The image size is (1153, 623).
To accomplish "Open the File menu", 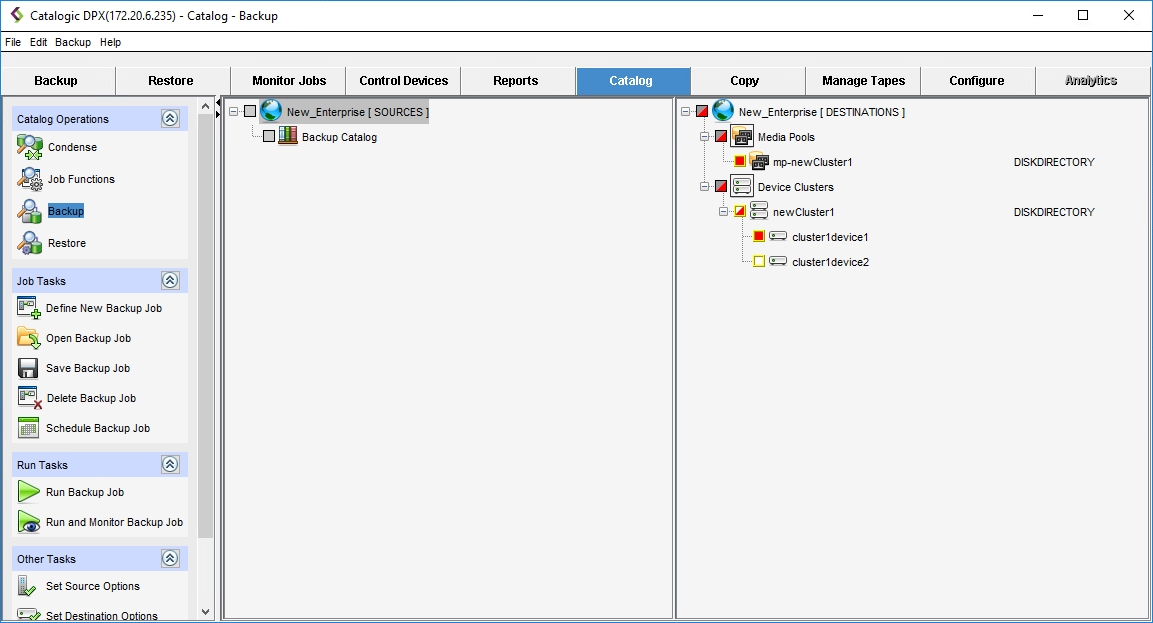I will 13,43.
